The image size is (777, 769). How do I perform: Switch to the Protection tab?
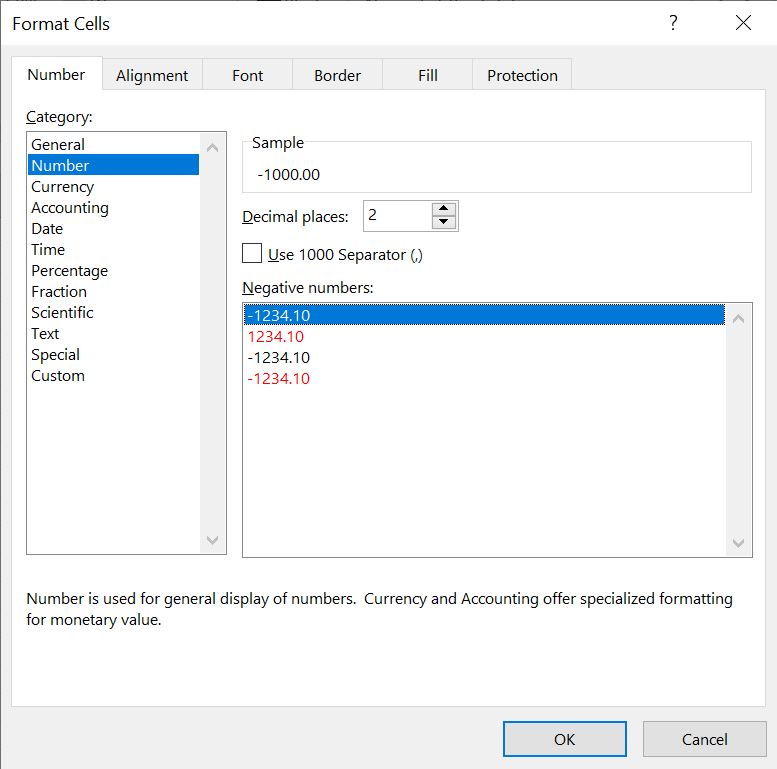click(522, 75)
